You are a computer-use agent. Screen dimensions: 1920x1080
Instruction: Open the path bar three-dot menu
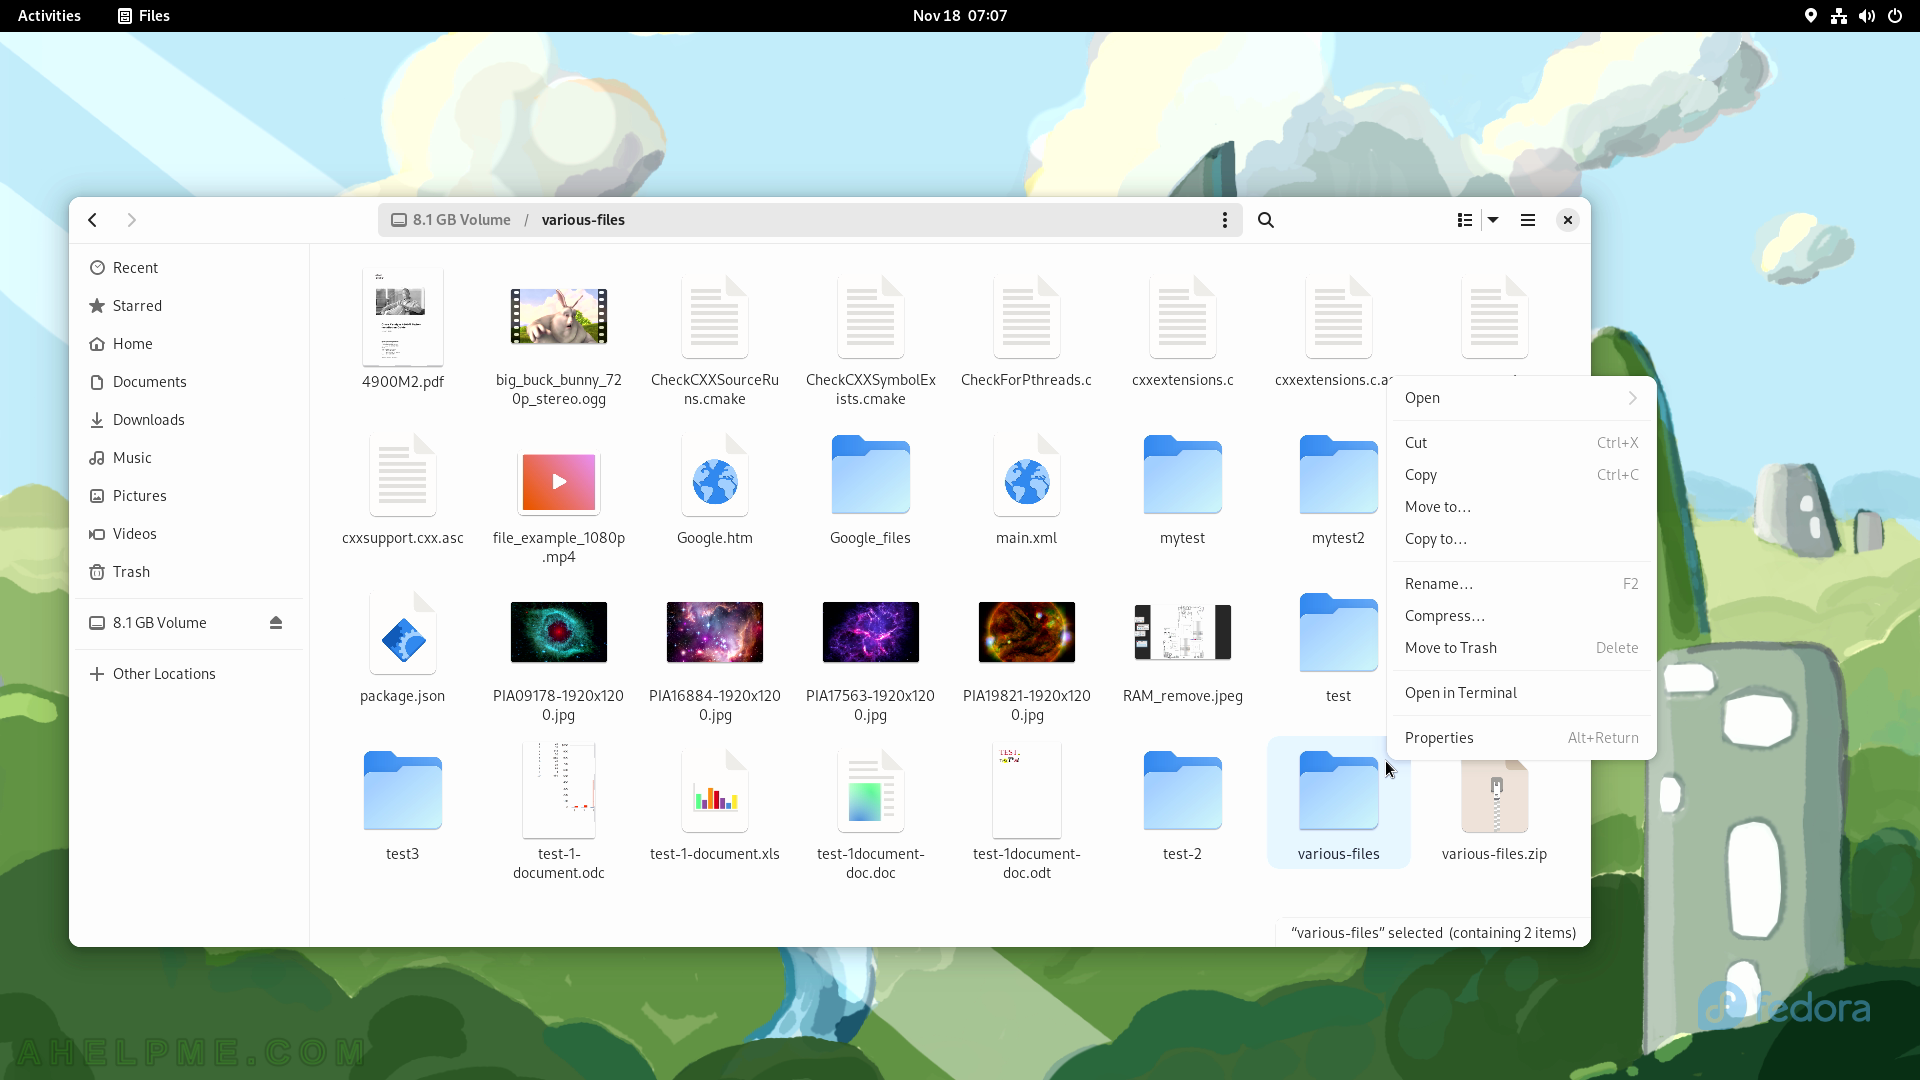coord(1224,220)
